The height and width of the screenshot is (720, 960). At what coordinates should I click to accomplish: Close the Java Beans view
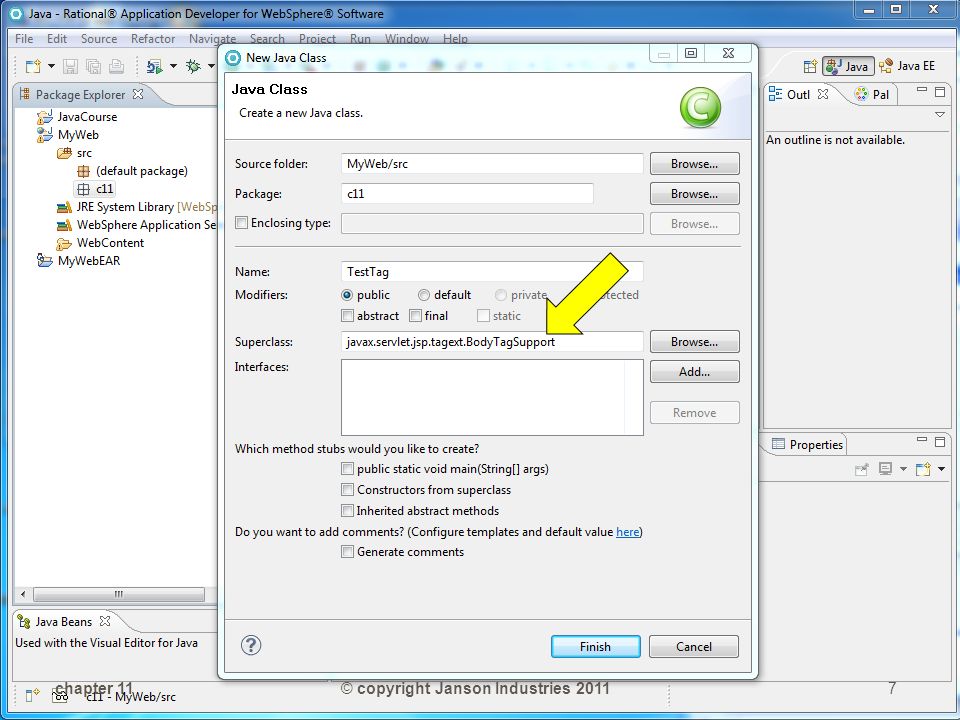point(105,621)
